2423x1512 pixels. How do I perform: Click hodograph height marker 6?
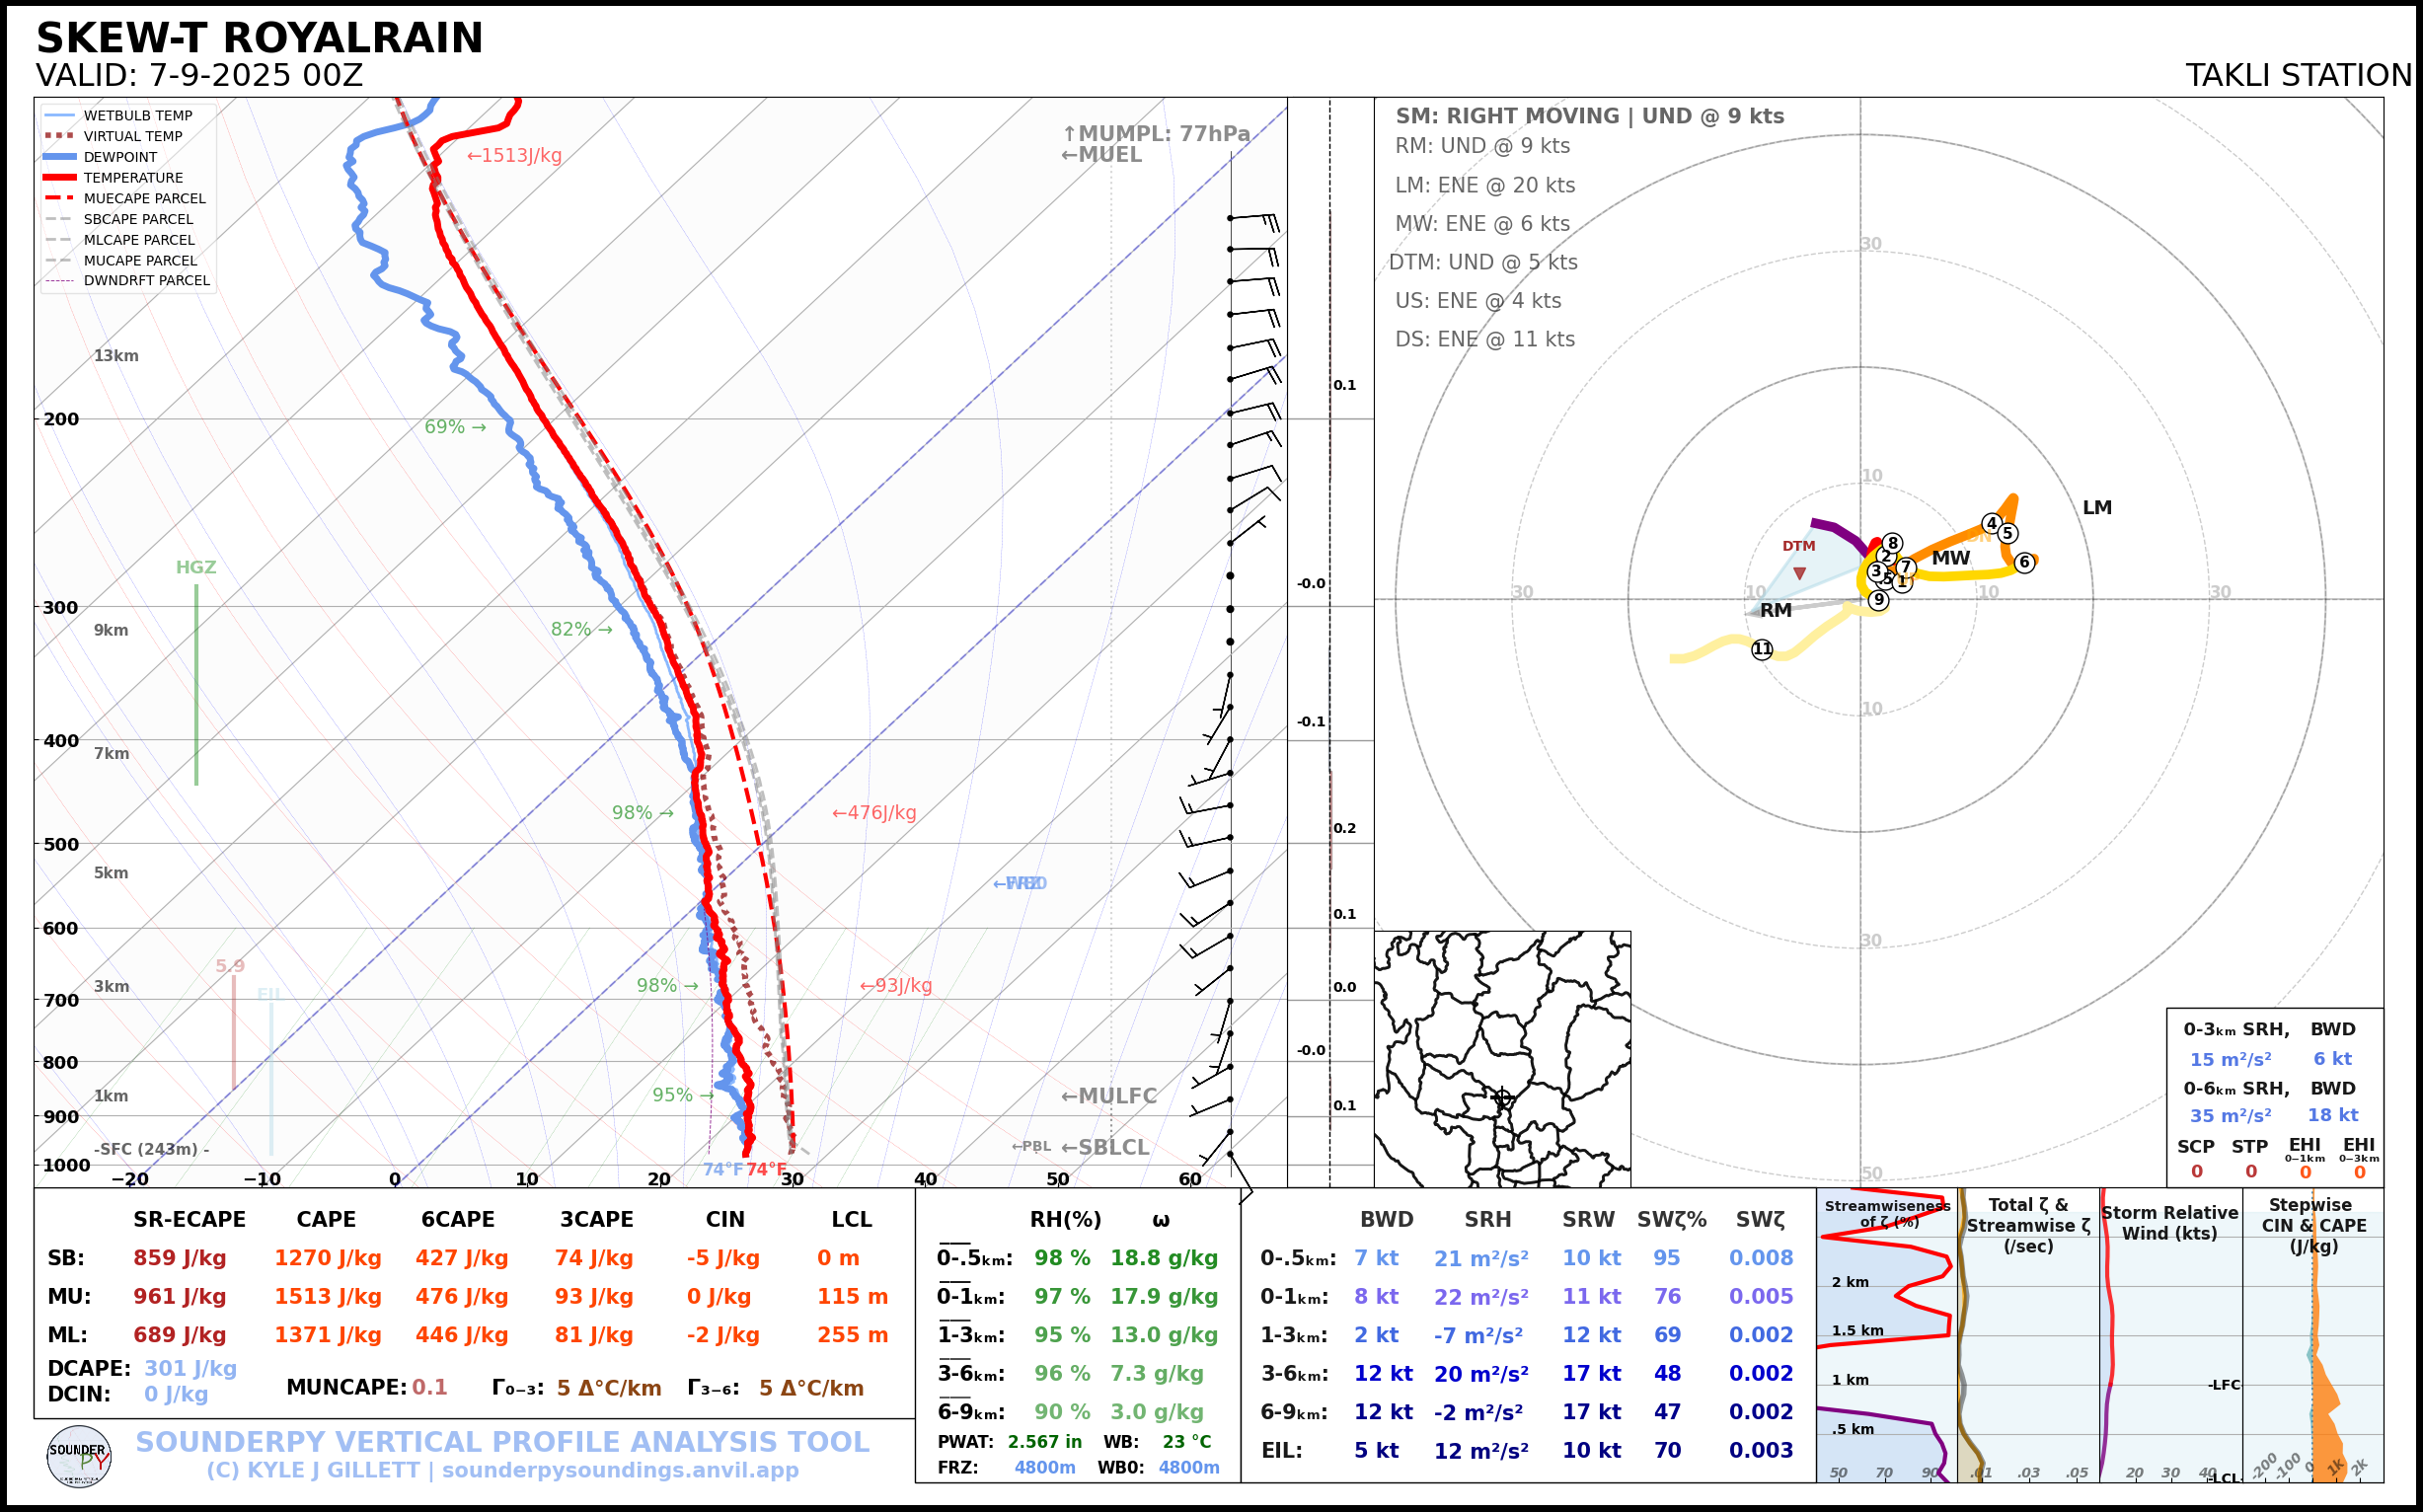tap(2024, 562)
